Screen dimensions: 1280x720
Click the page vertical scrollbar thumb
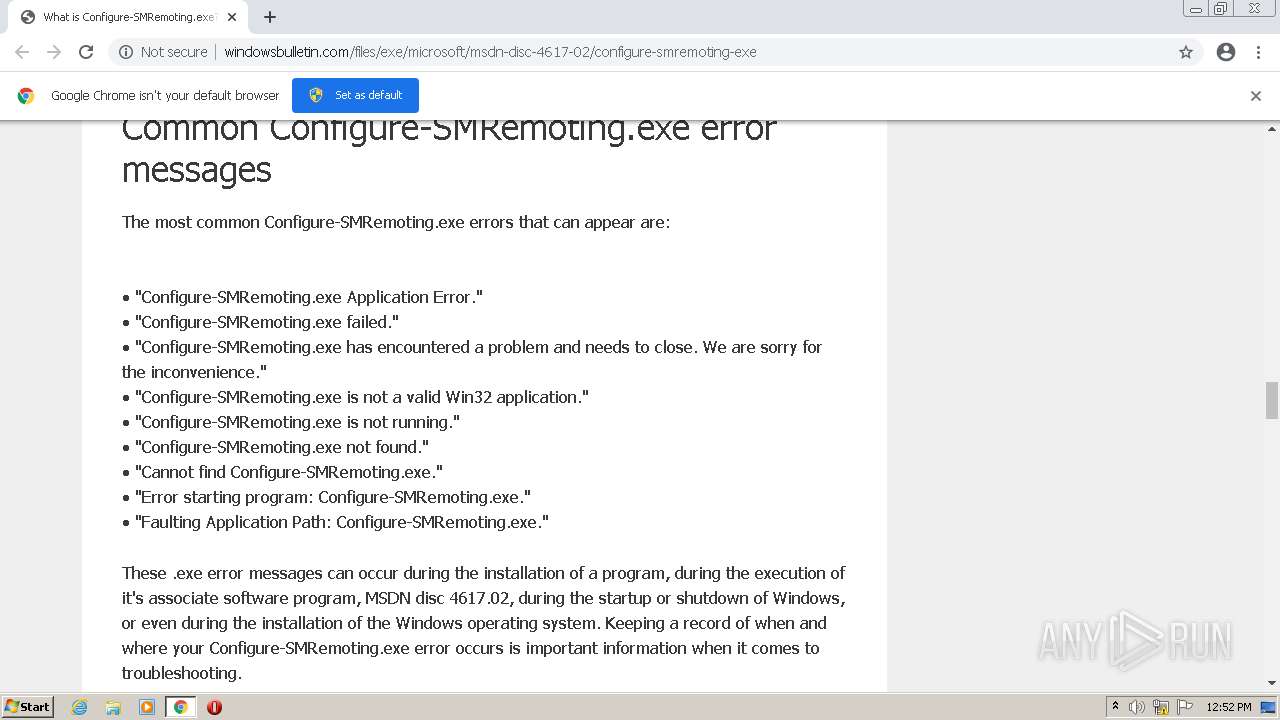coord(1272,400)
